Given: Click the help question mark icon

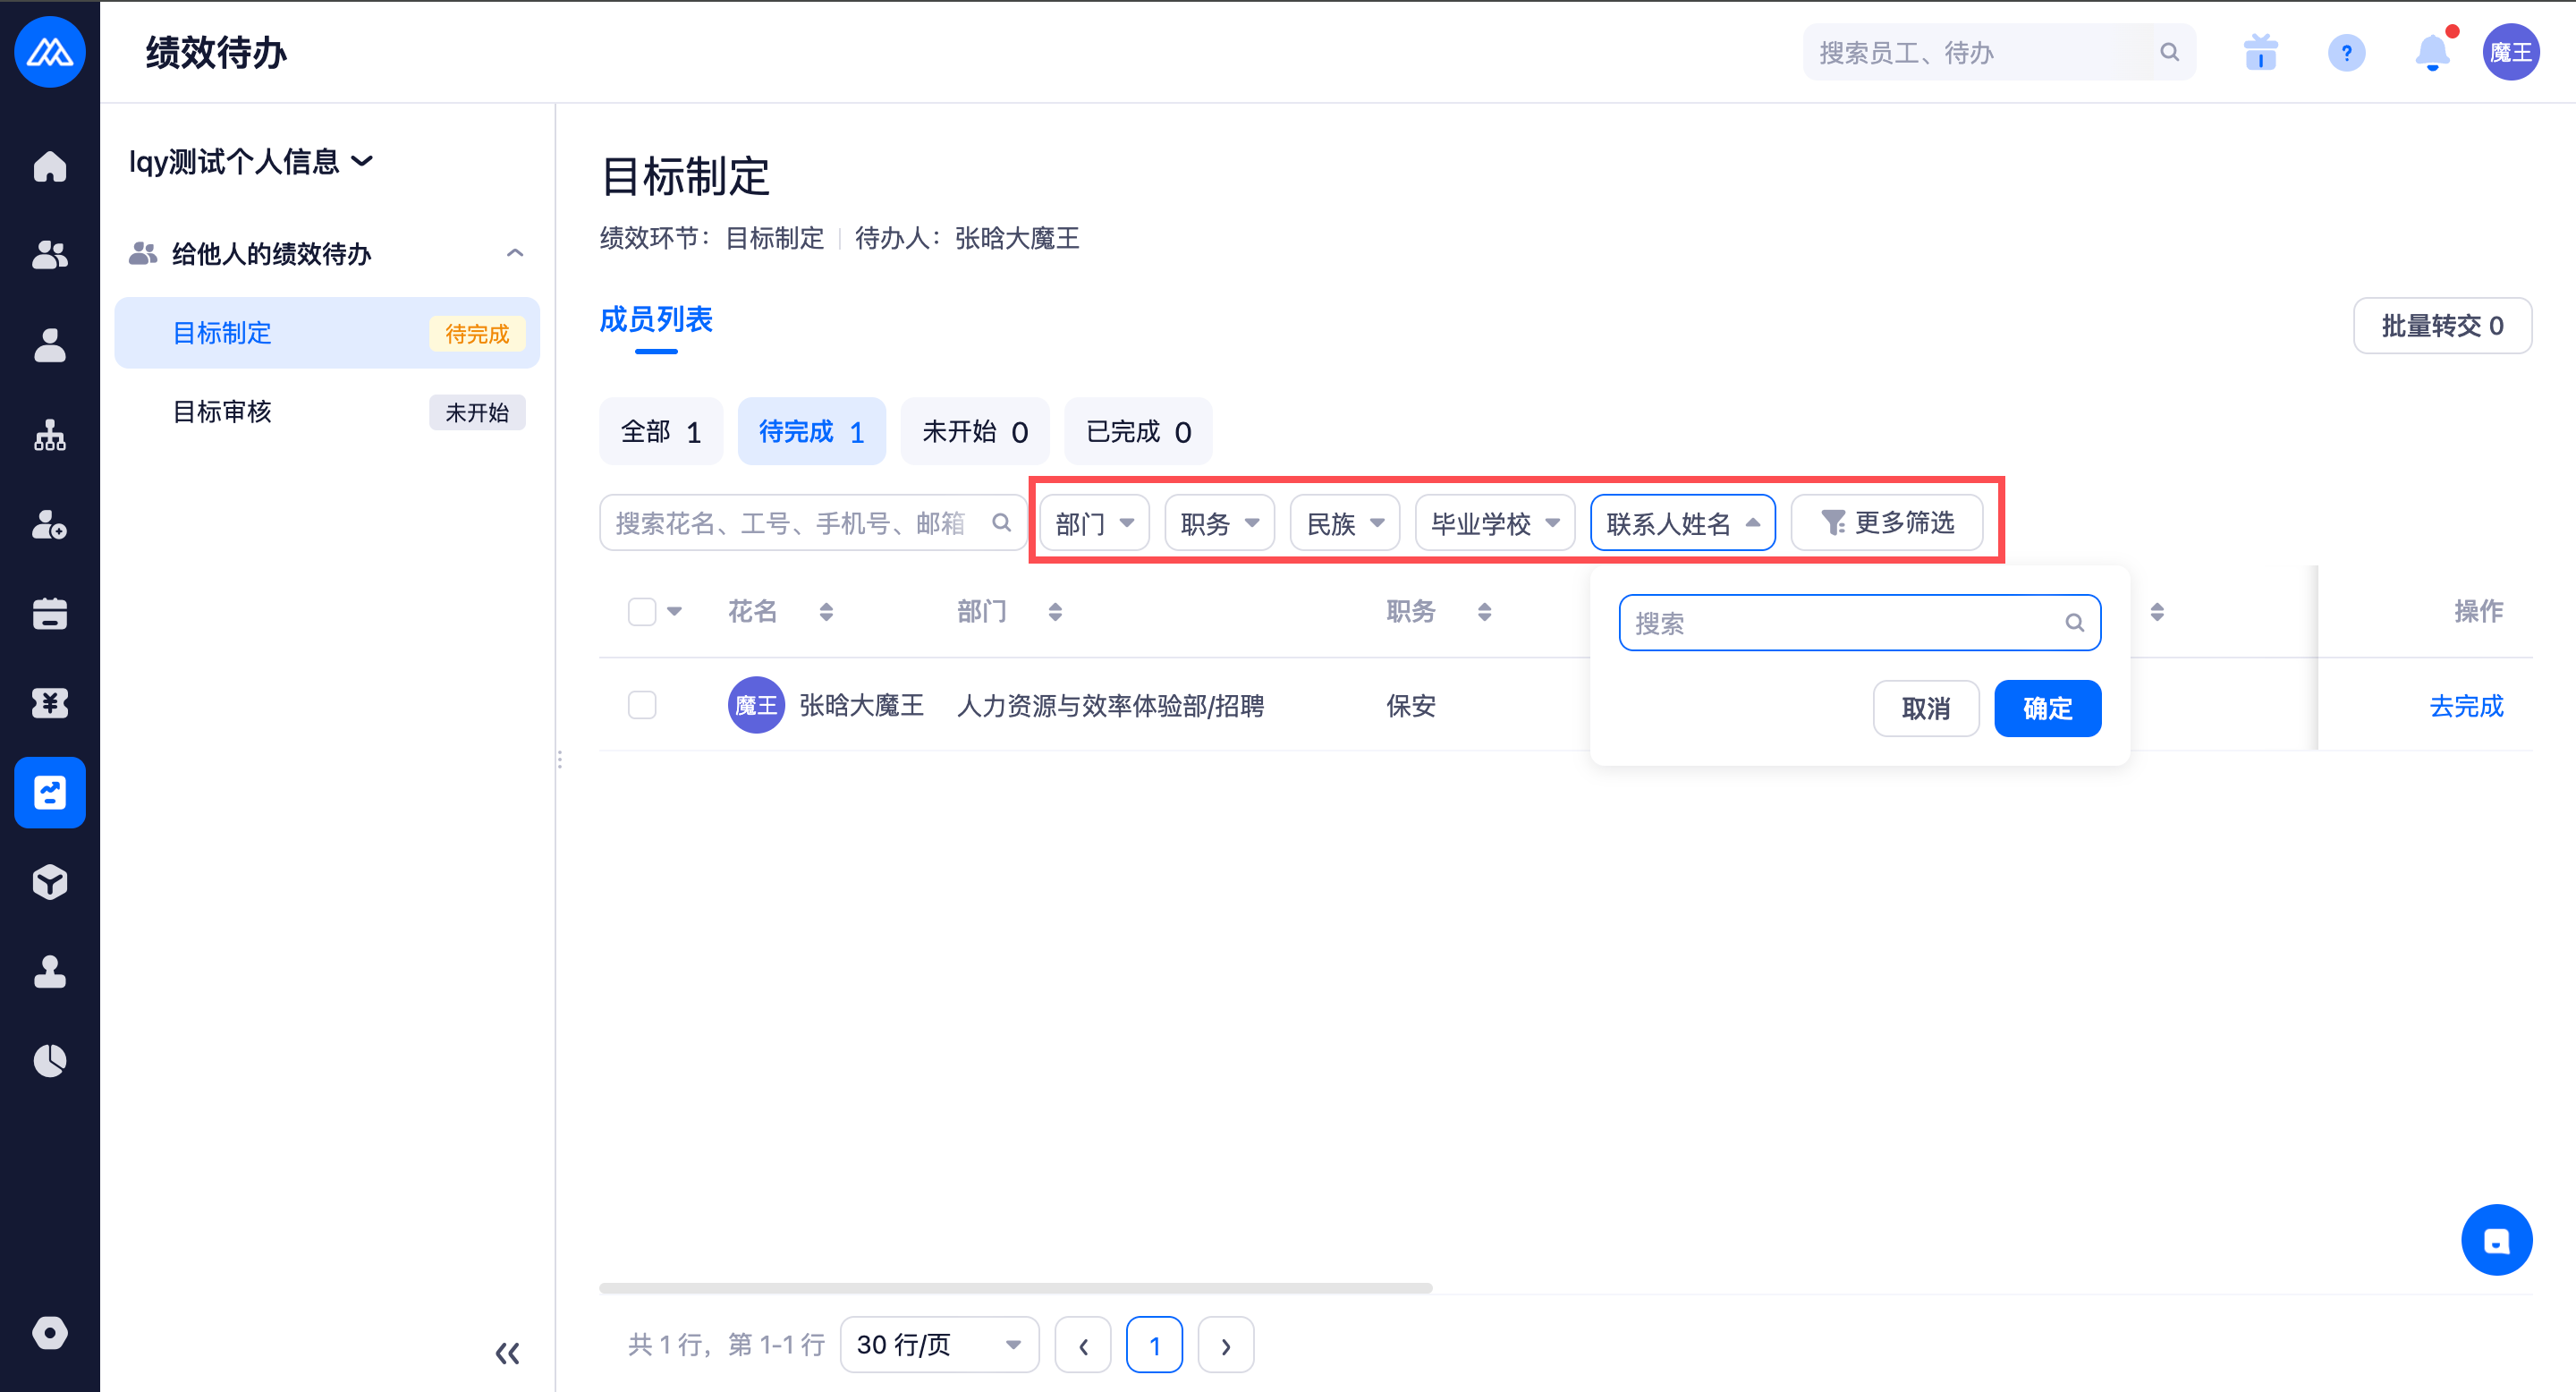Looking at the screenshot, I should (x=2346, y=52).
